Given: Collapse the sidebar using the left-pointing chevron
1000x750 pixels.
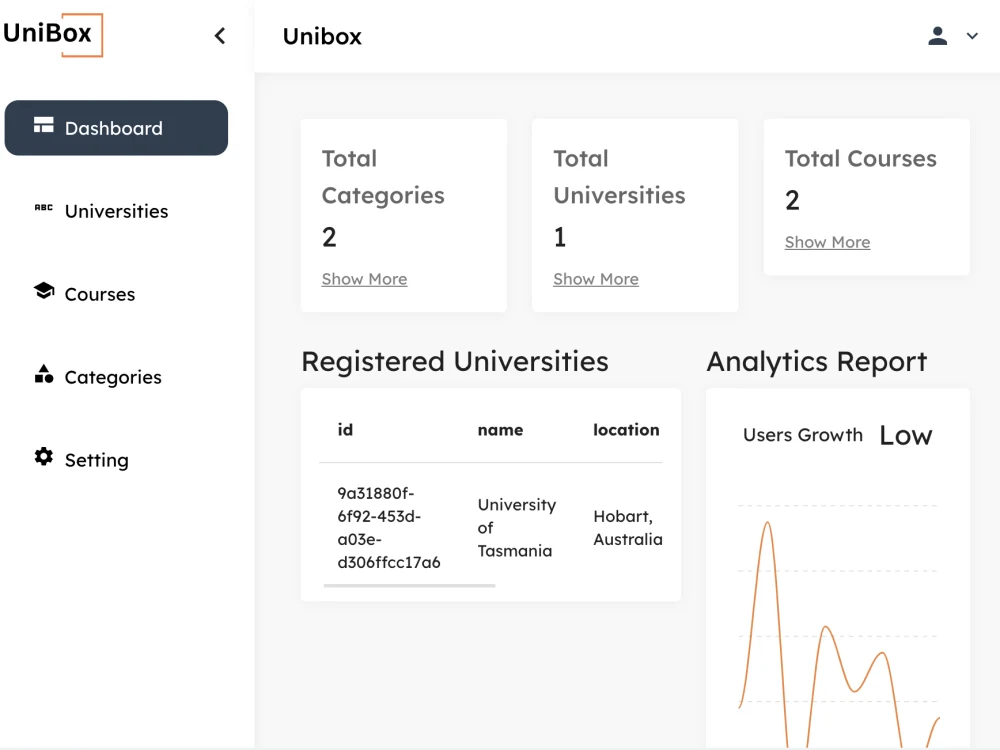Looking at the screenshot, I should tap(220, 34).
